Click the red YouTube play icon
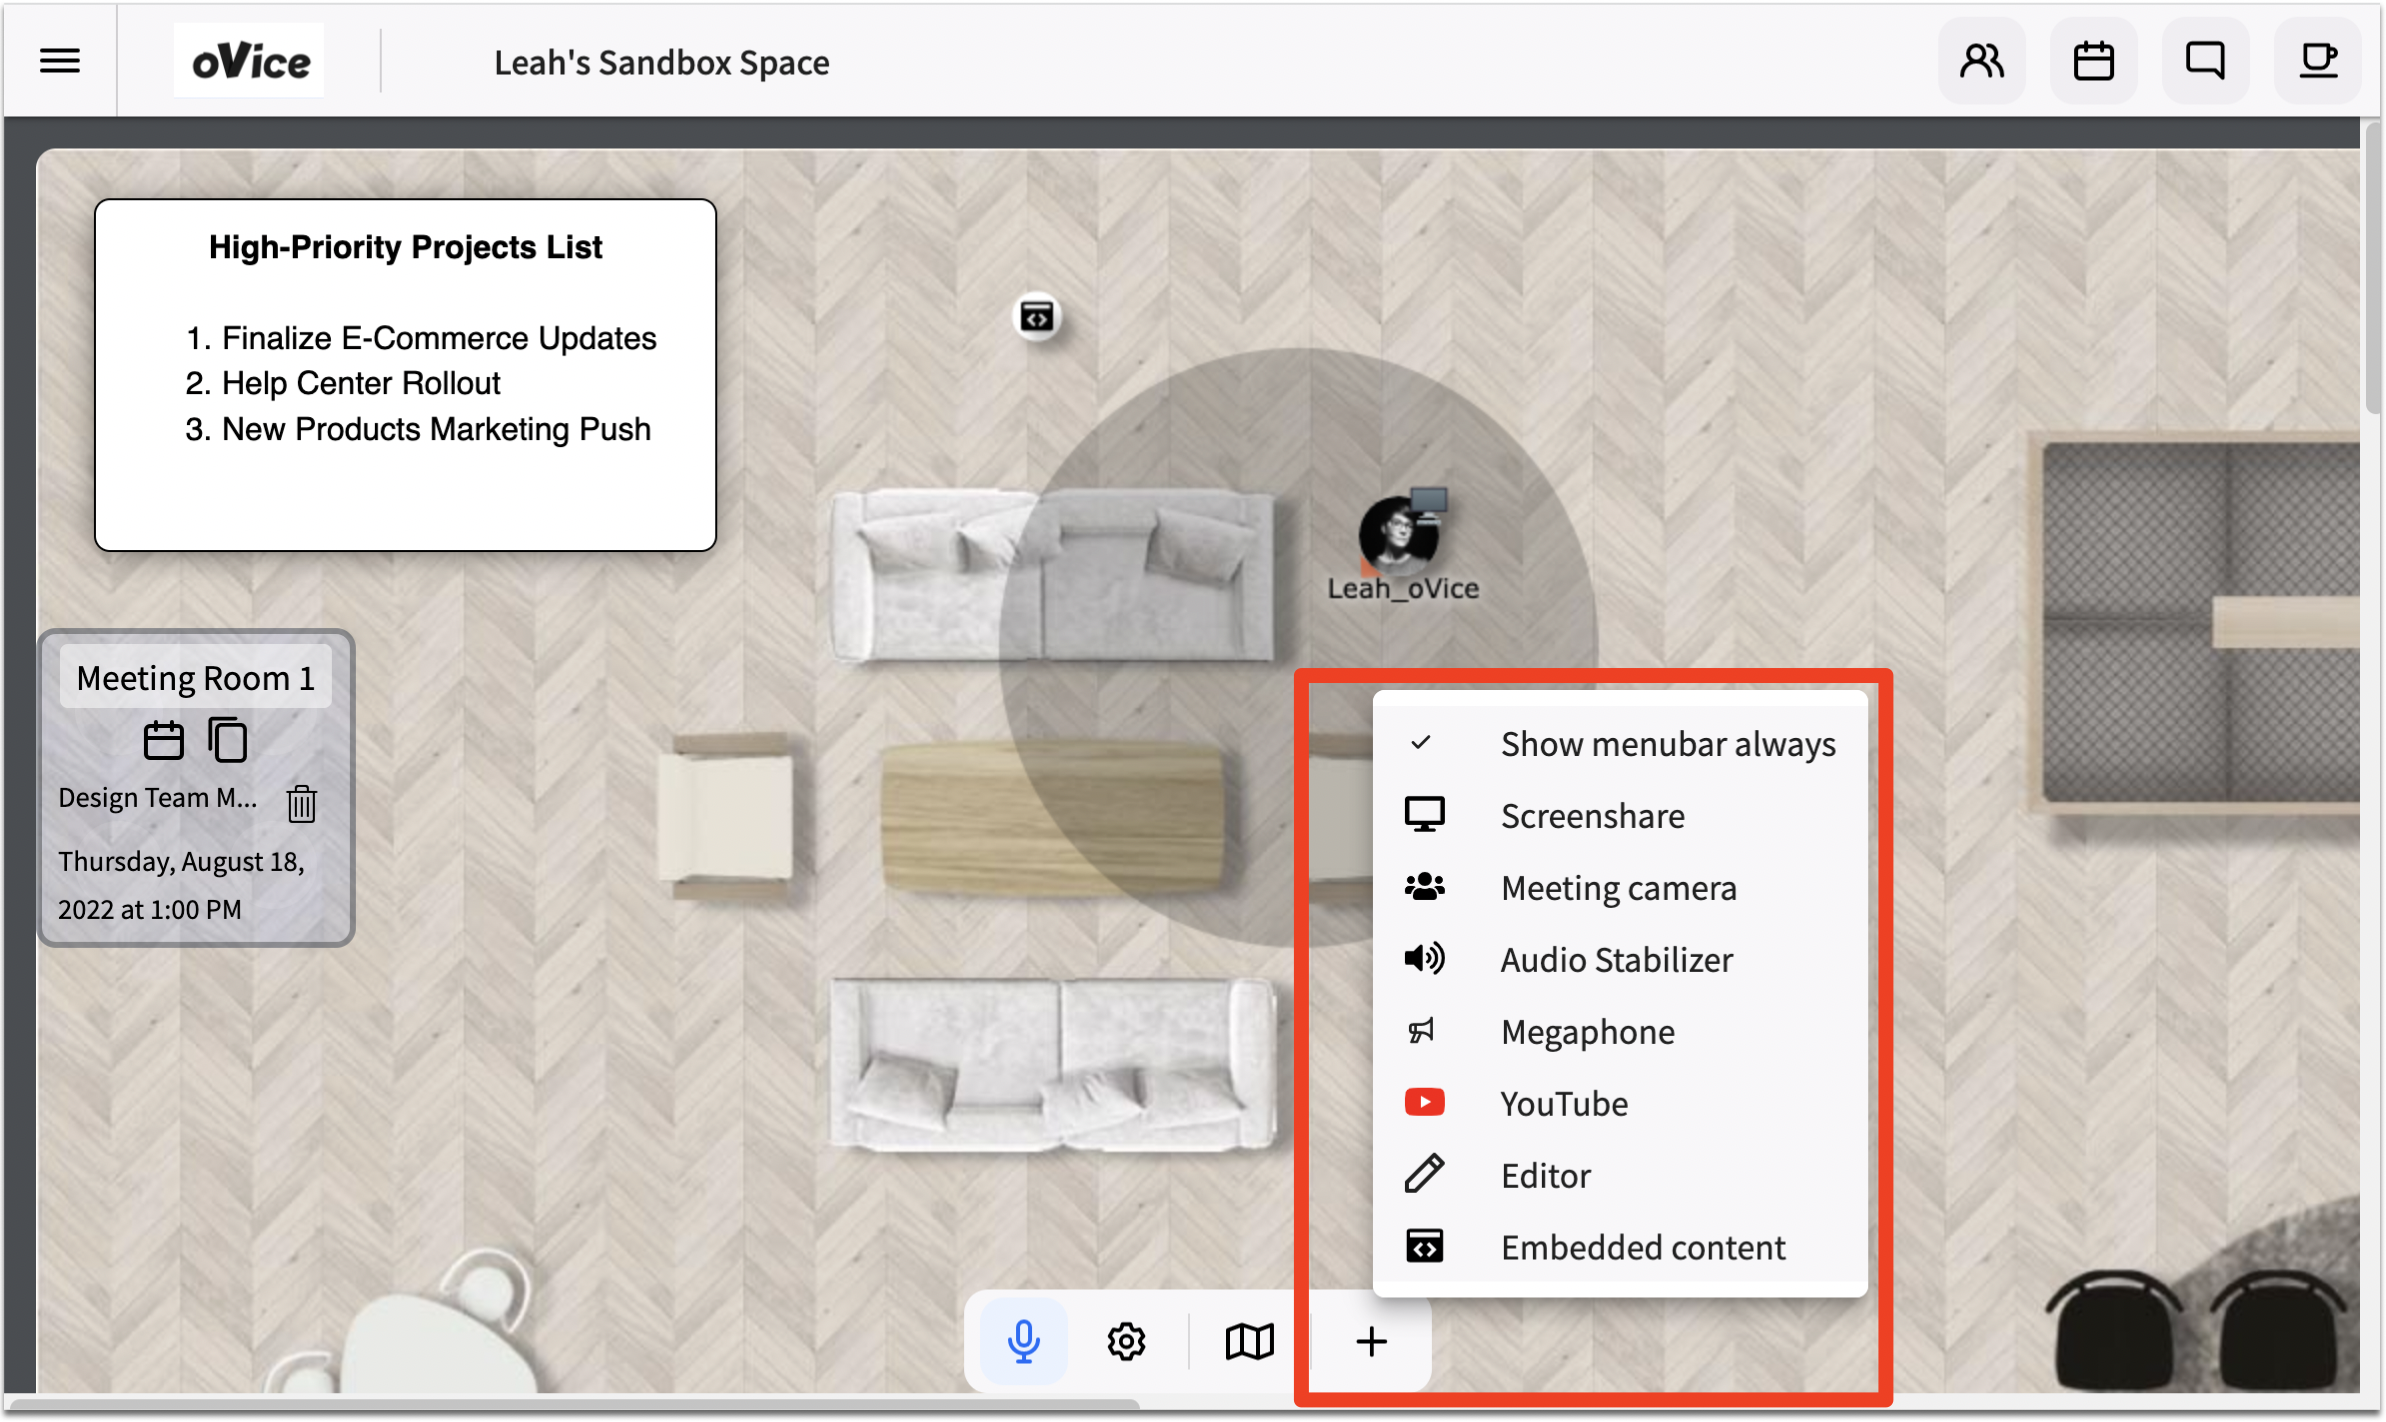Viewport: 2386px width, 1422px height. [1424, 1103]
